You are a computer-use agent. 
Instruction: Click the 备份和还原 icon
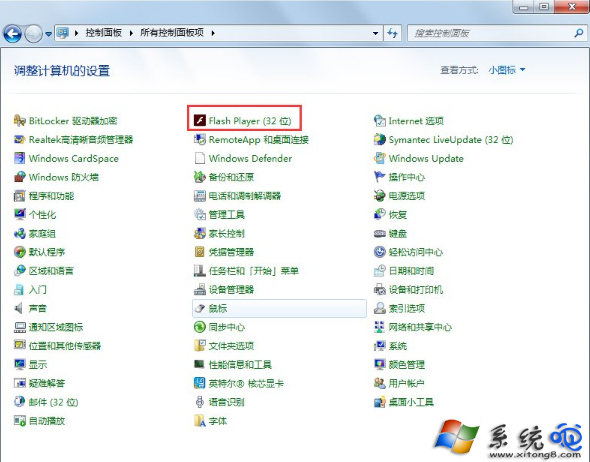pos(199,177)
